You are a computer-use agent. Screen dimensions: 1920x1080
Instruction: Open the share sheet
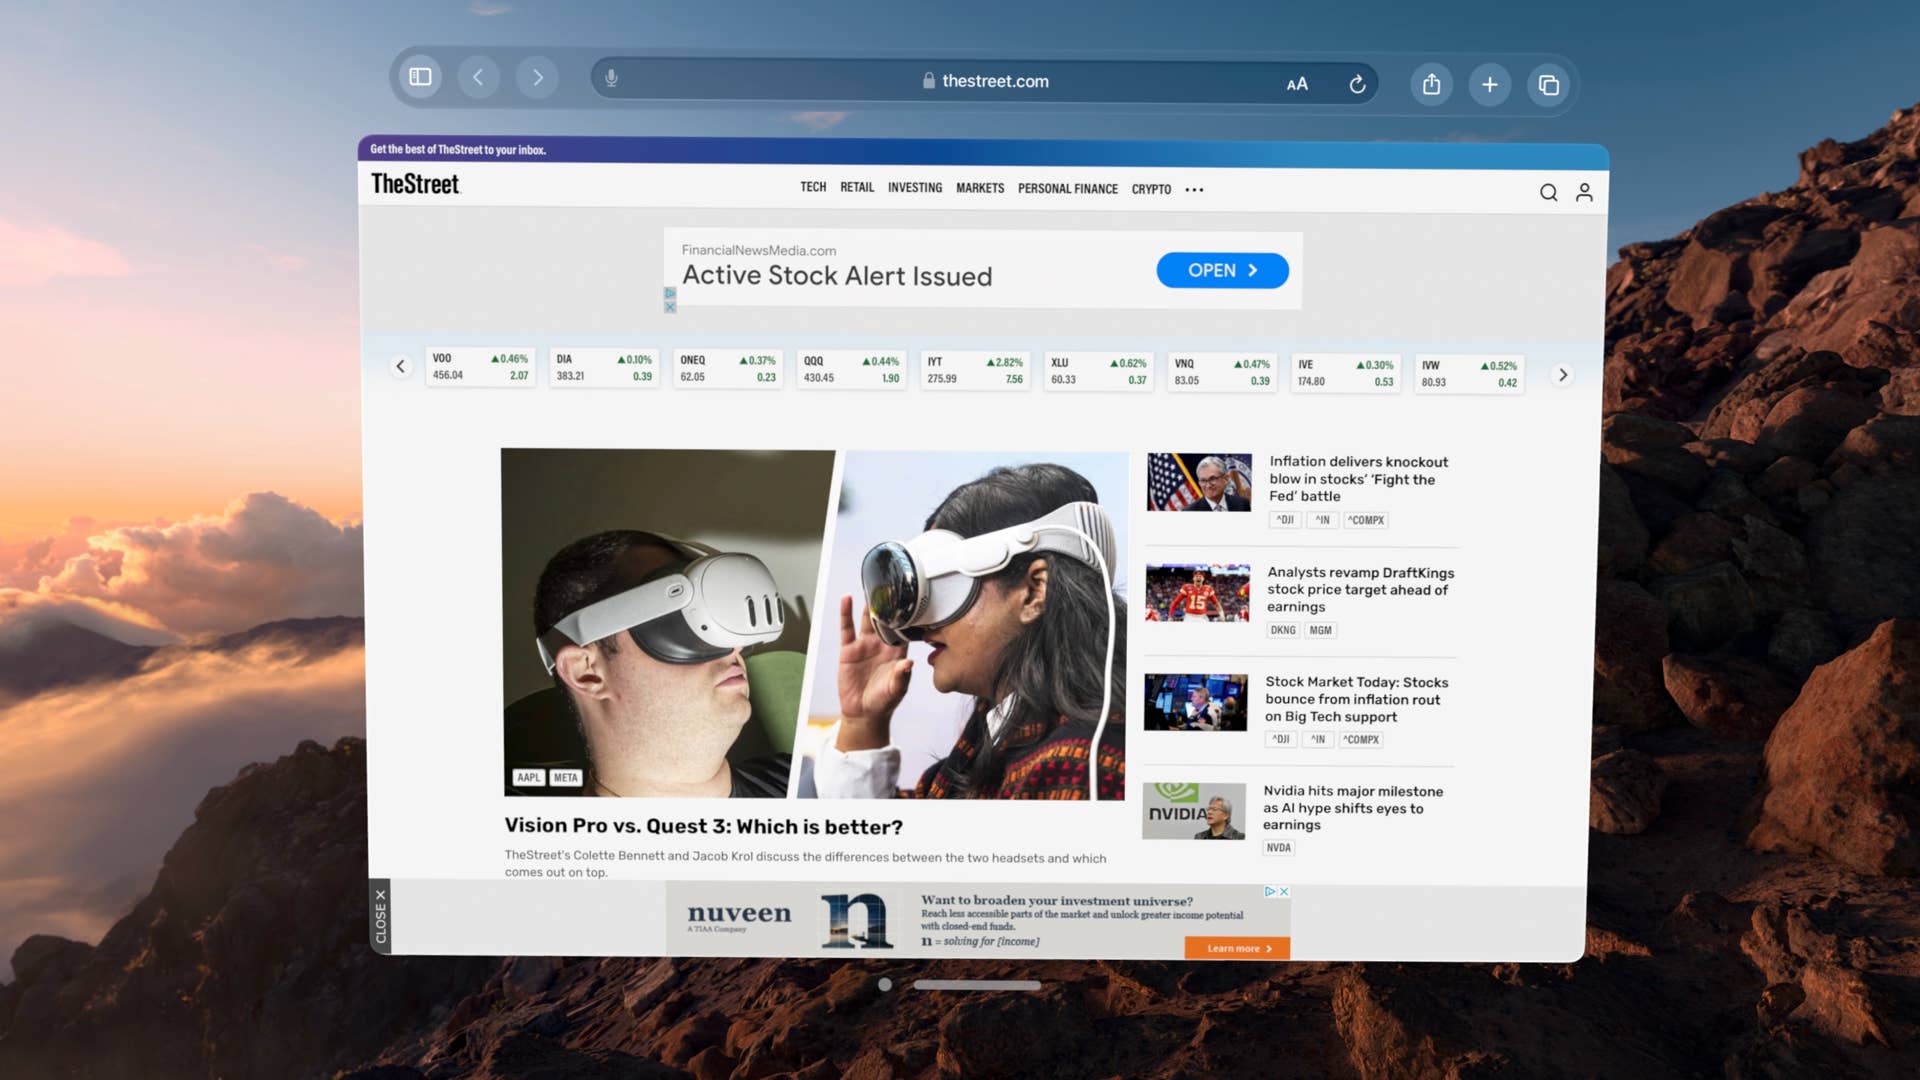click(1432, 84)
